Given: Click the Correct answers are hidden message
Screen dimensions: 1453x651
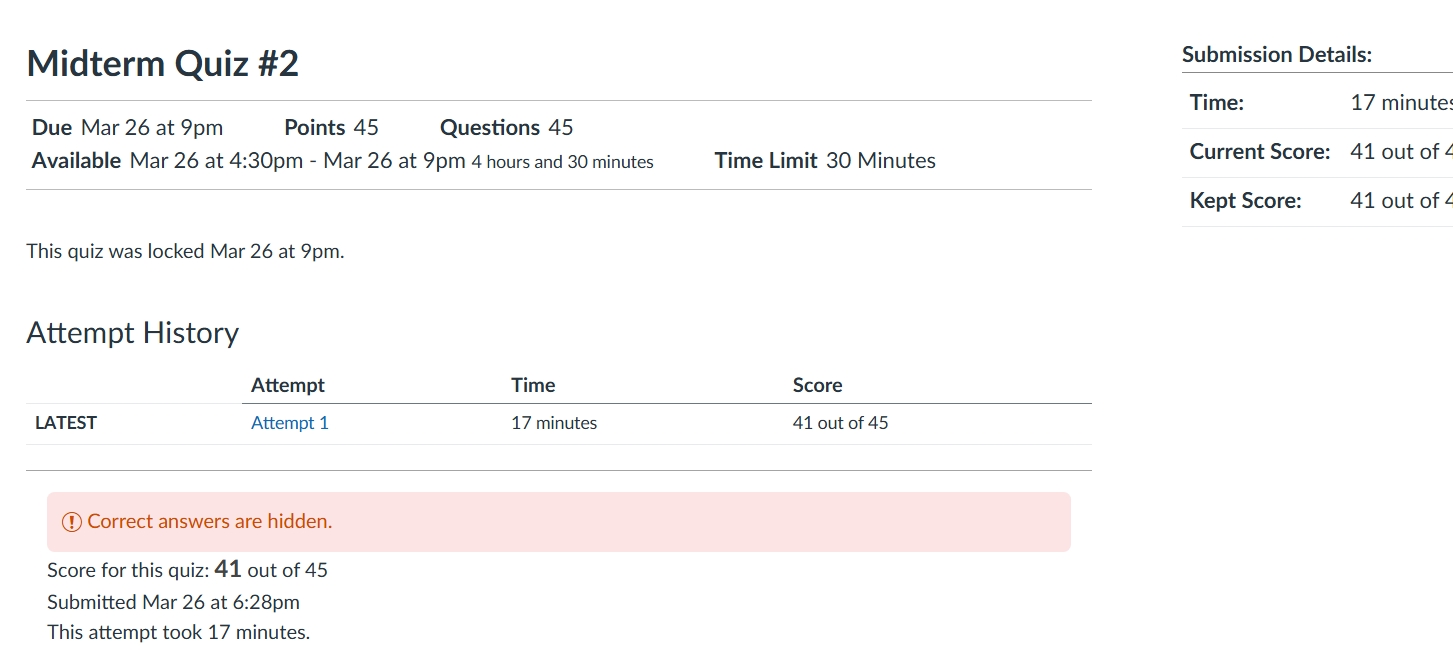Looking at the screenshot, I should [209, 521].
